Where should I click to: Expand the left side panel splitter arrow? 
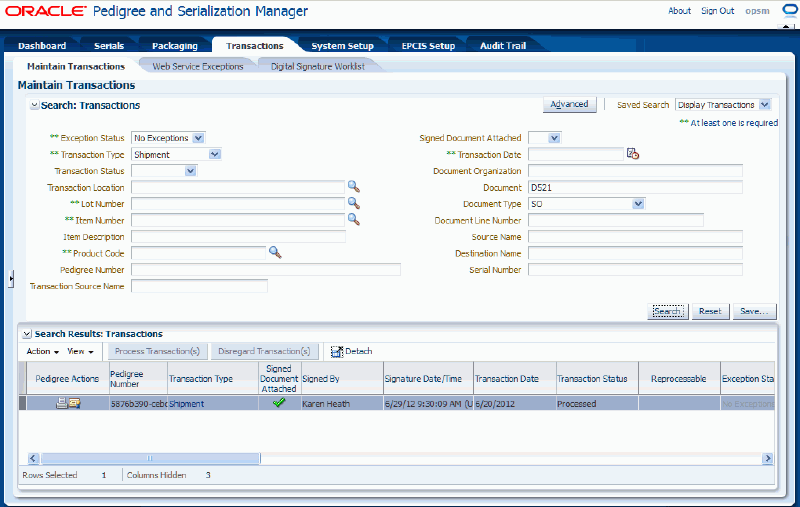11,278
